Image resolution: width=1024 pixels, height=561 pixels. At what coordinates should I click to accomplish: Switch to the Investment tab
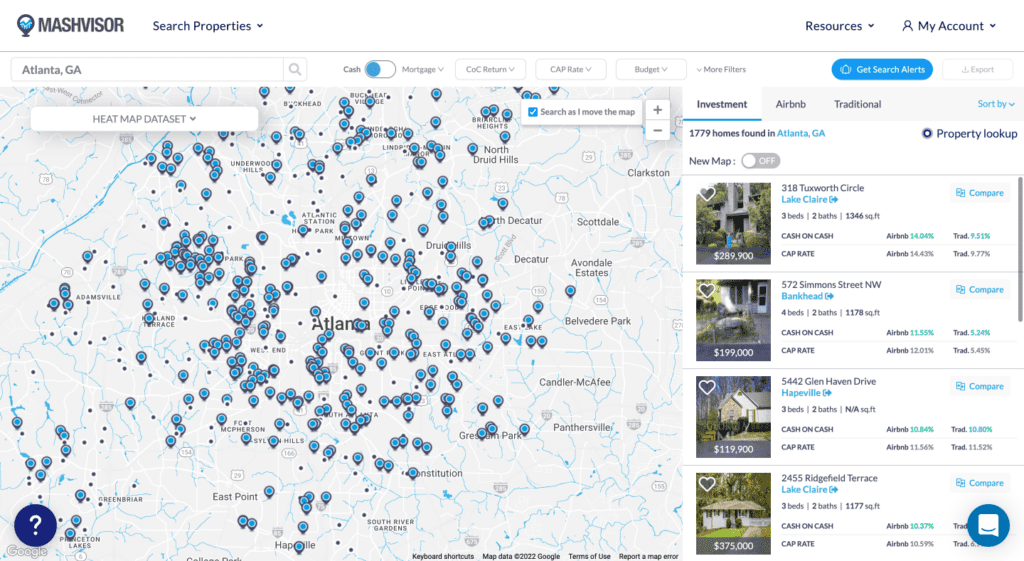tap(722, 104)
